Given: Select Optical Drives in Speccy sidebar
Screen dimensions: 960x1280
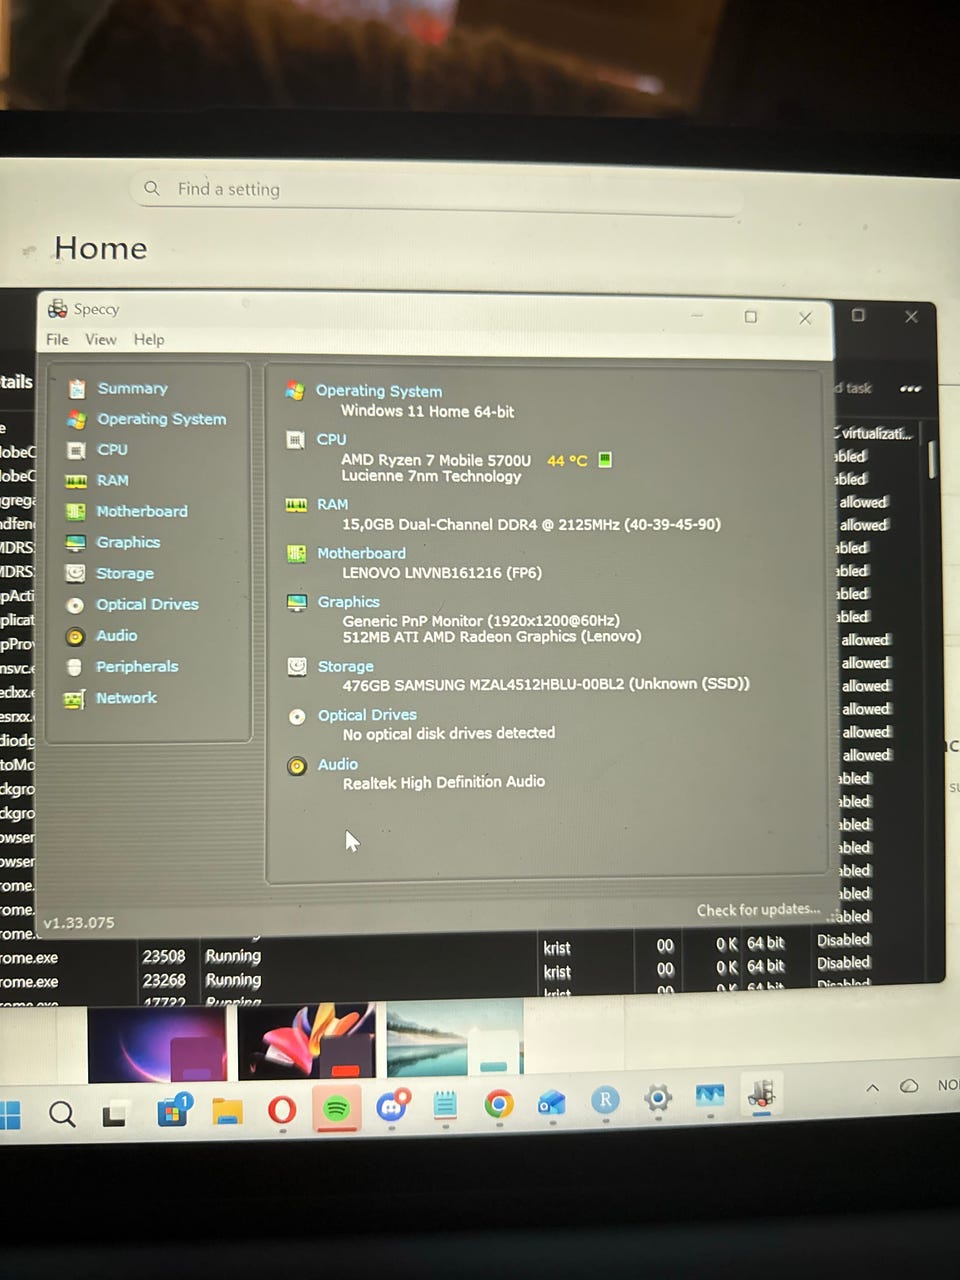Looking at the screenshot, I should 147,604.
